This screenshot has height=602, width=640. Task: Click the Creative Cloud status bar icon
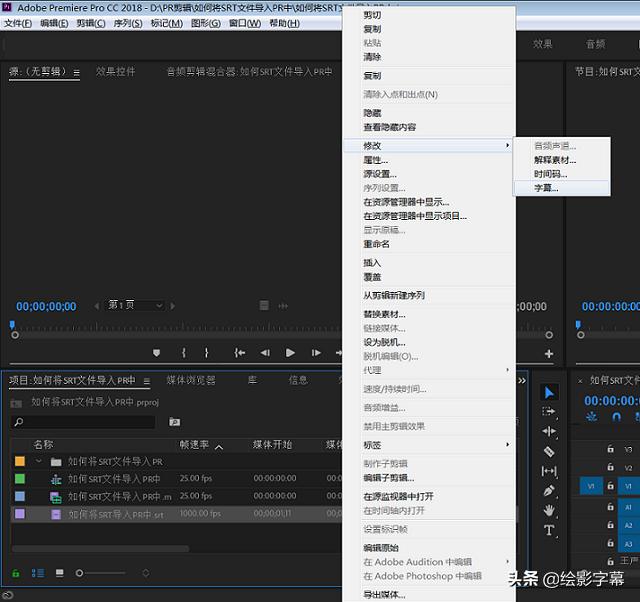pyautogui.click(x=8, y=595)
